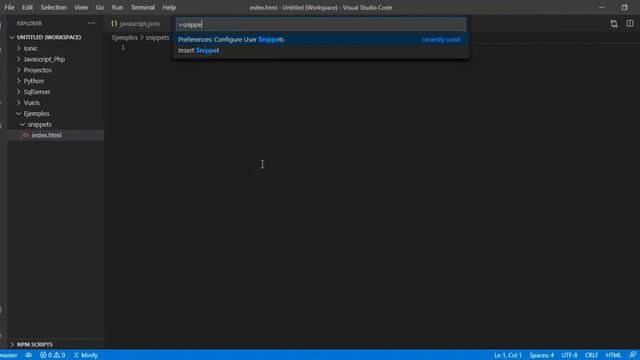Click the command palette input field
The width and height of the screenshot is (640, 360).
pyautogui.click(x=321, y=24)
